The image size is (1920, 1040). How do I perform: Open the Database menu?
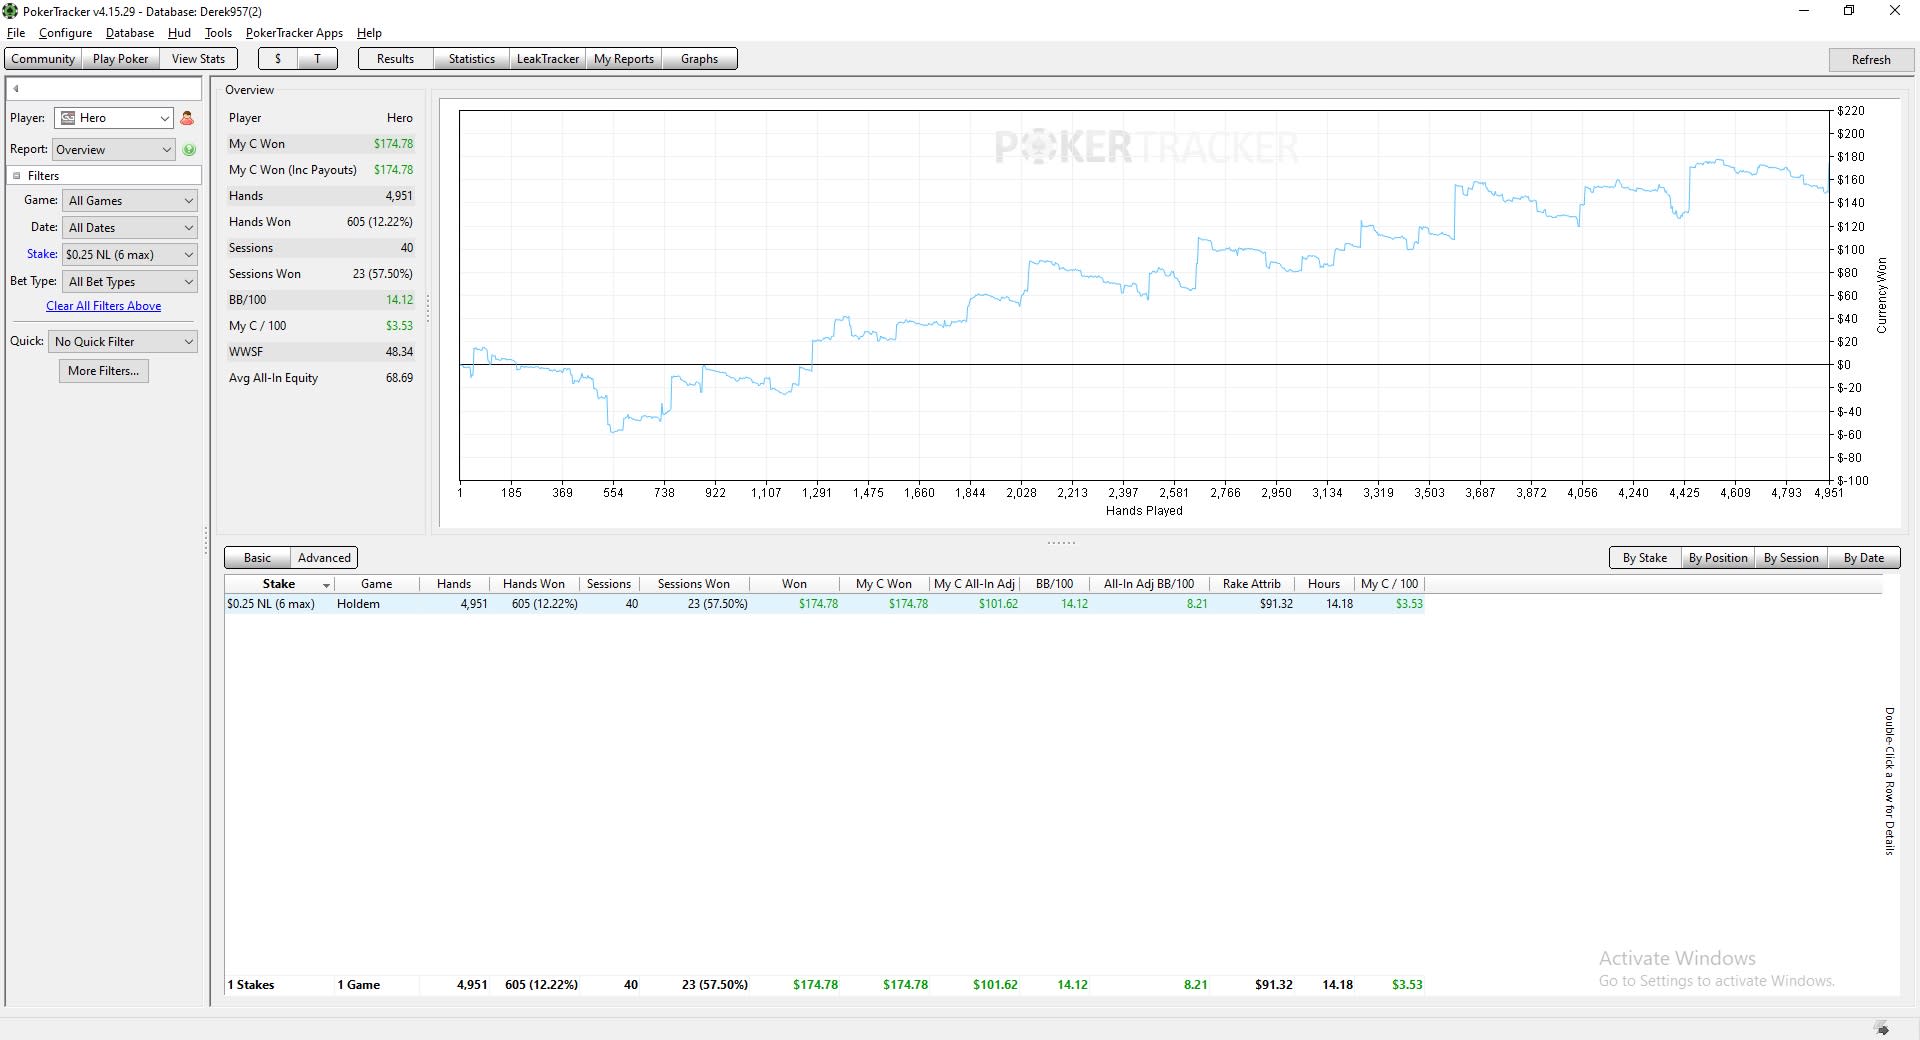coord(130,33)
